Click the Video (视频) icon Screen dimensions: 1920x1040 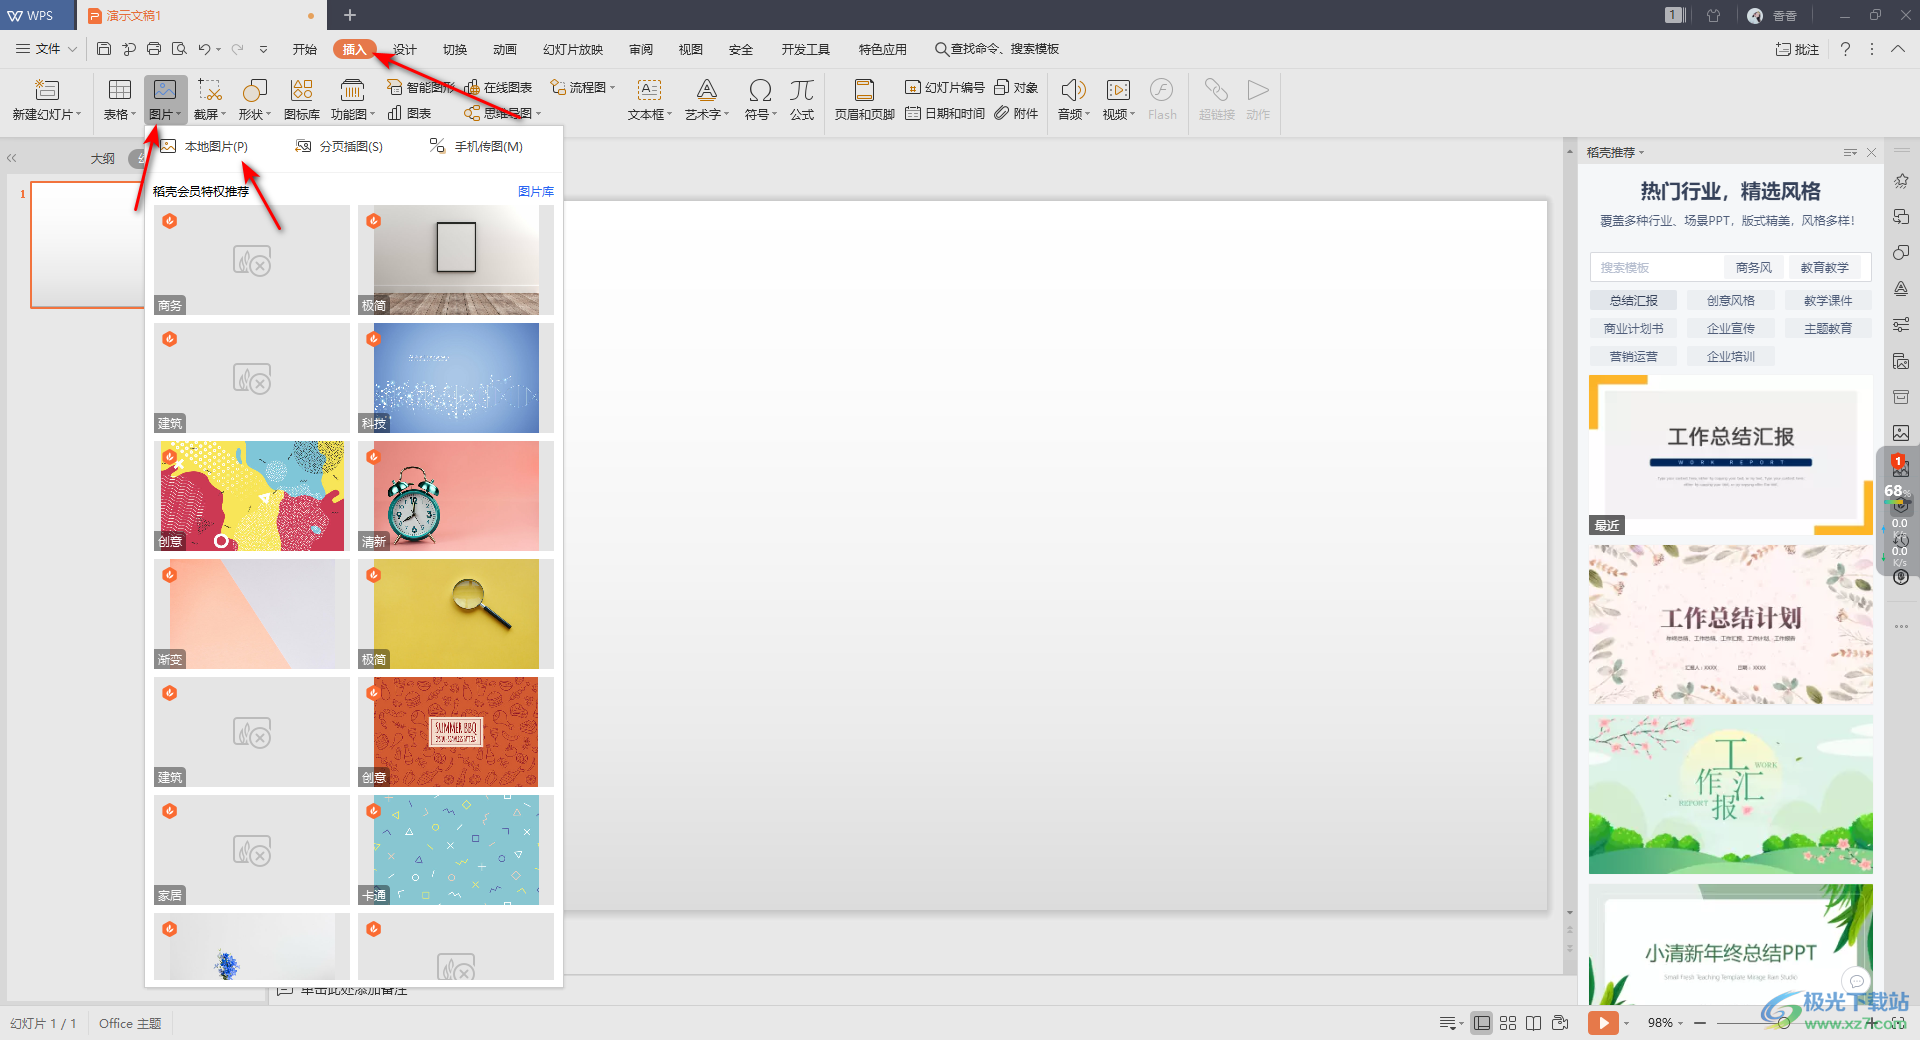tap(1118, 90)
